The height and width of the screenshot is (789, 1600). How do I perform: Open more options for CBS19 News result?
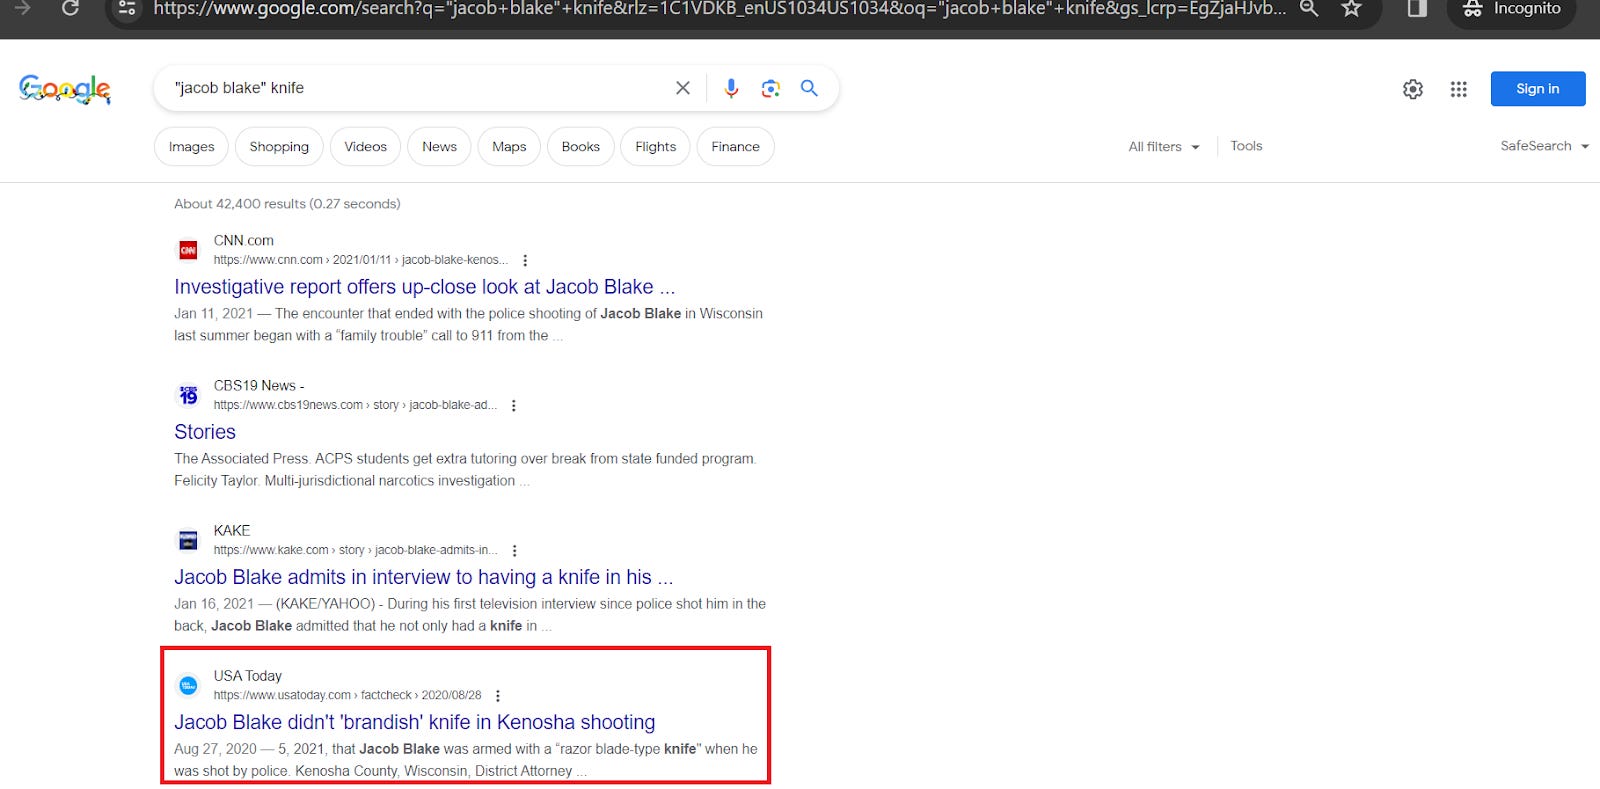pos(514,405)
